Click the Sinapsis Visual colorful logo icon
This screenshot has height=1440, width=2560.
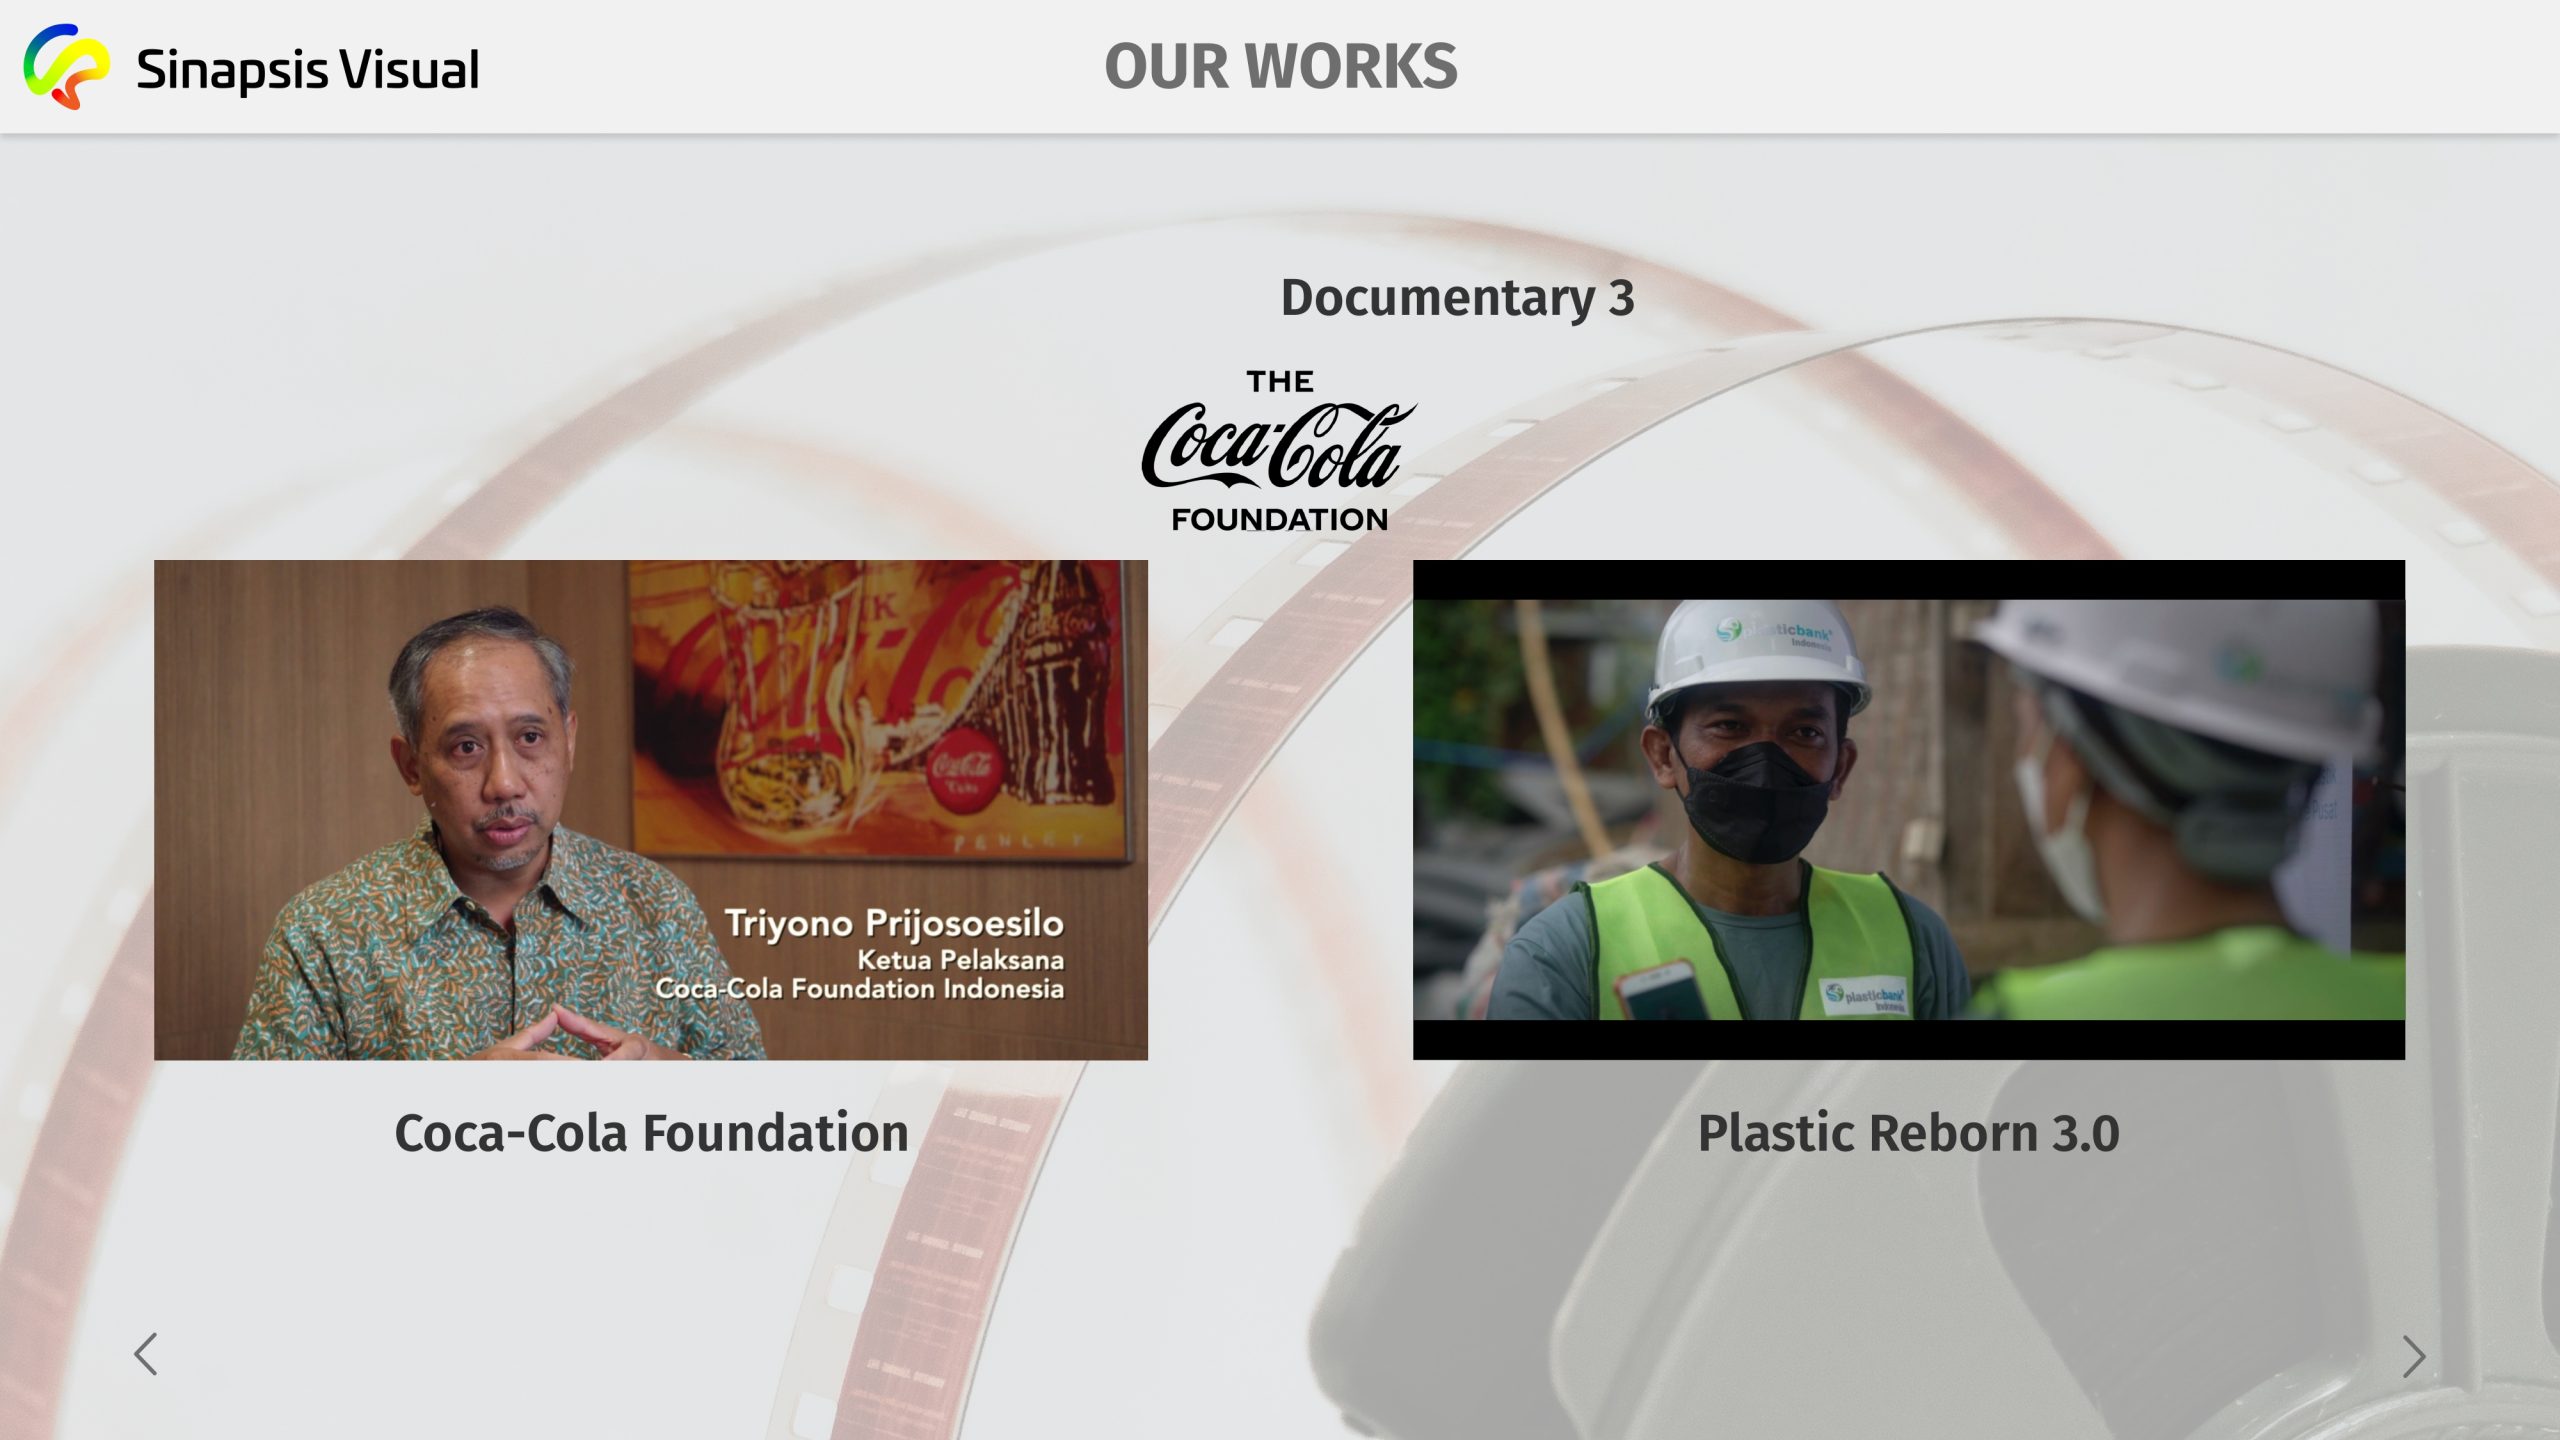pos(66,66)
